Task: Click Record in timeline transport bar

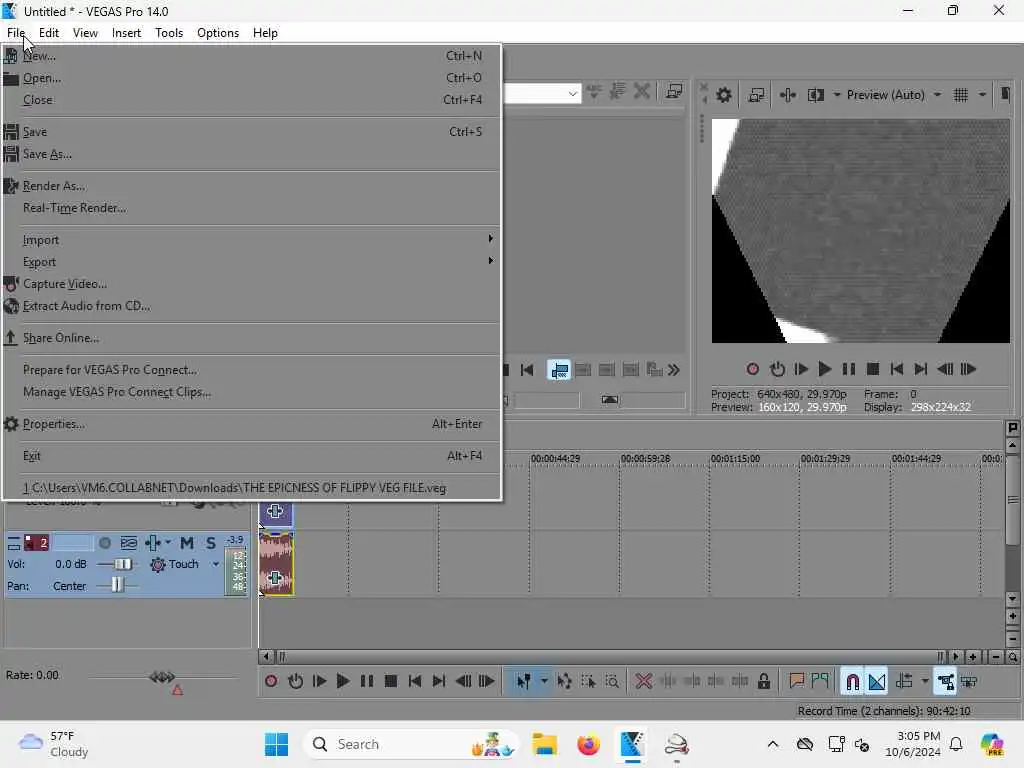Action: click(271, 682)
